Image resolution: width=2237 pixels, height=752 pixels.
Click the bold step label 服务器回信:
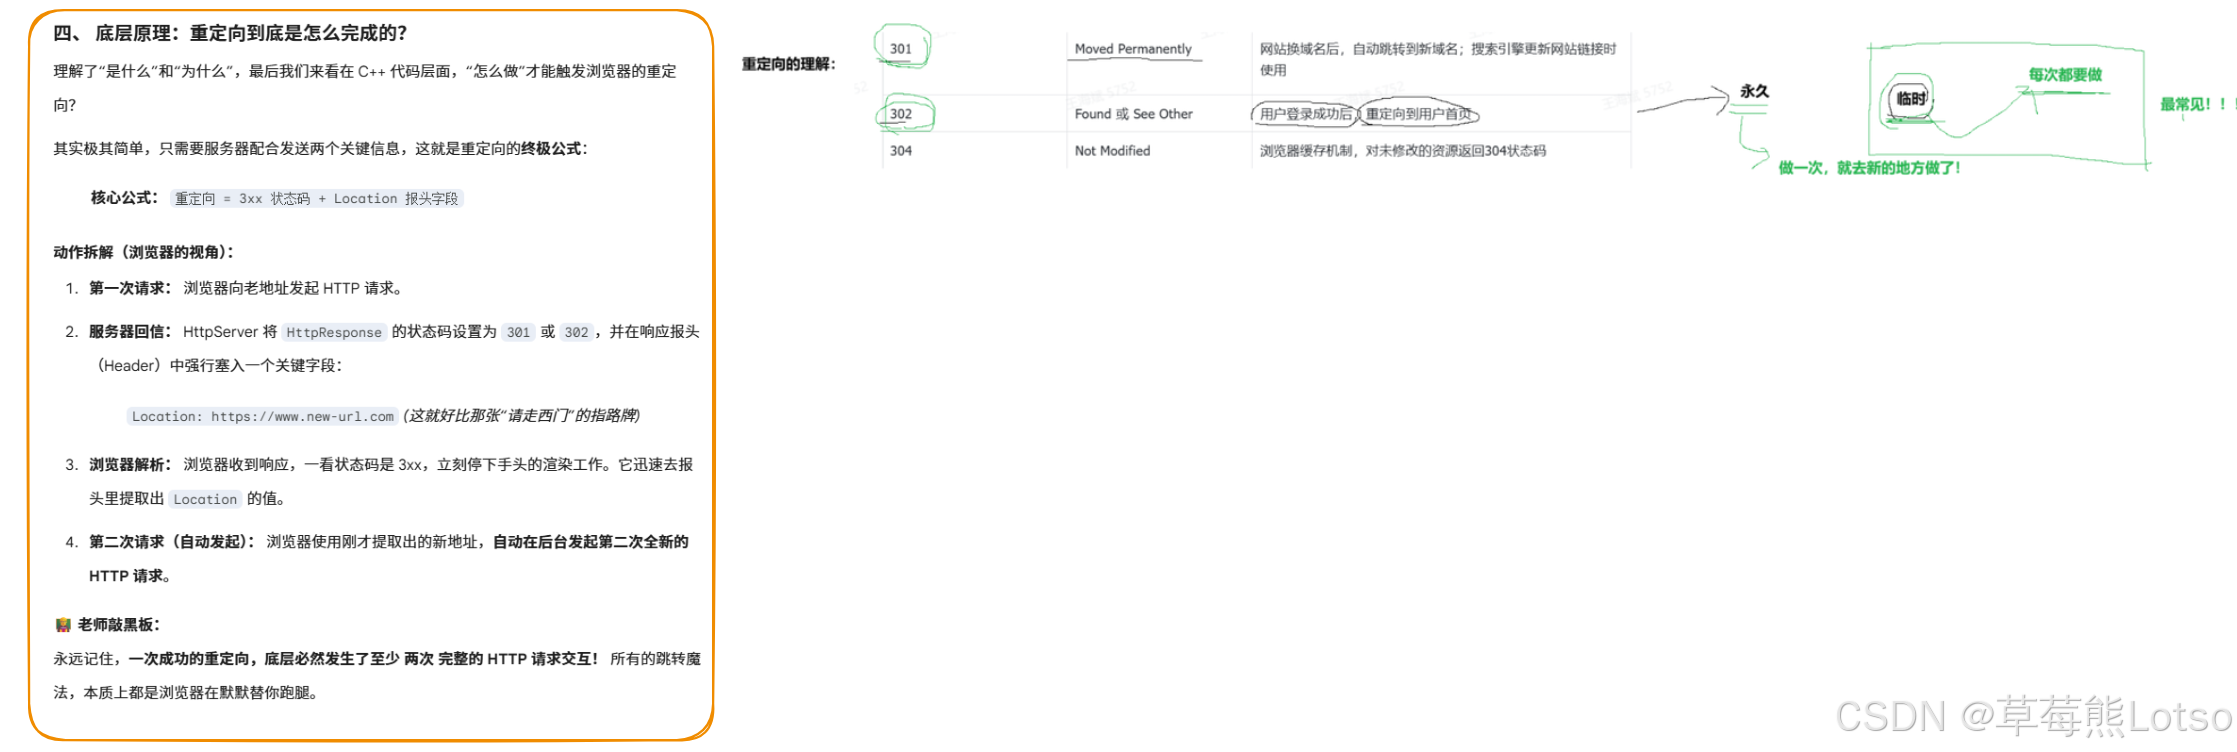(x=130, y=332)
